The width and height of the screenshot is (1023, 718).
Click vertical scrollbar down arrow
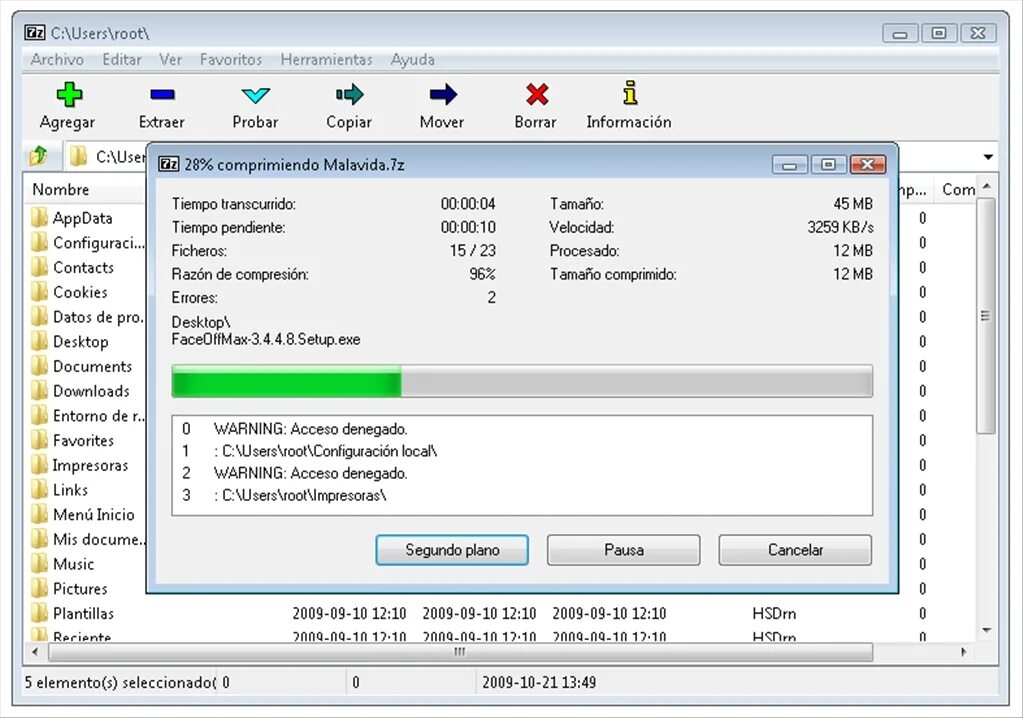click(987, 630)
